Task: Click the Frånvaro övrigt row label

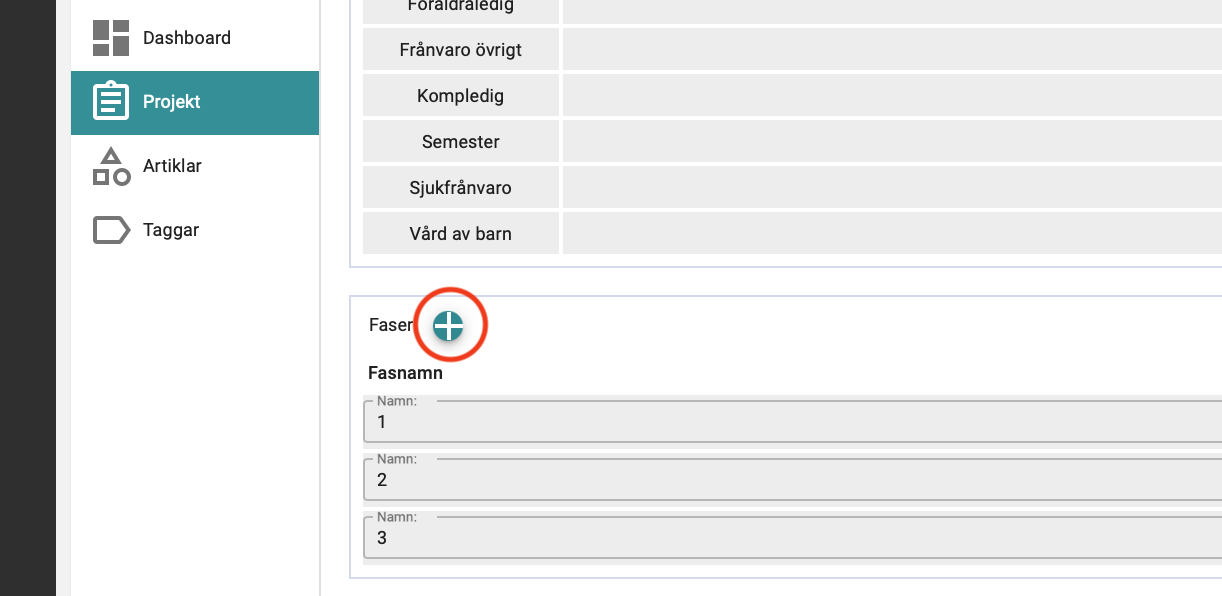Action: click(460, 49)
